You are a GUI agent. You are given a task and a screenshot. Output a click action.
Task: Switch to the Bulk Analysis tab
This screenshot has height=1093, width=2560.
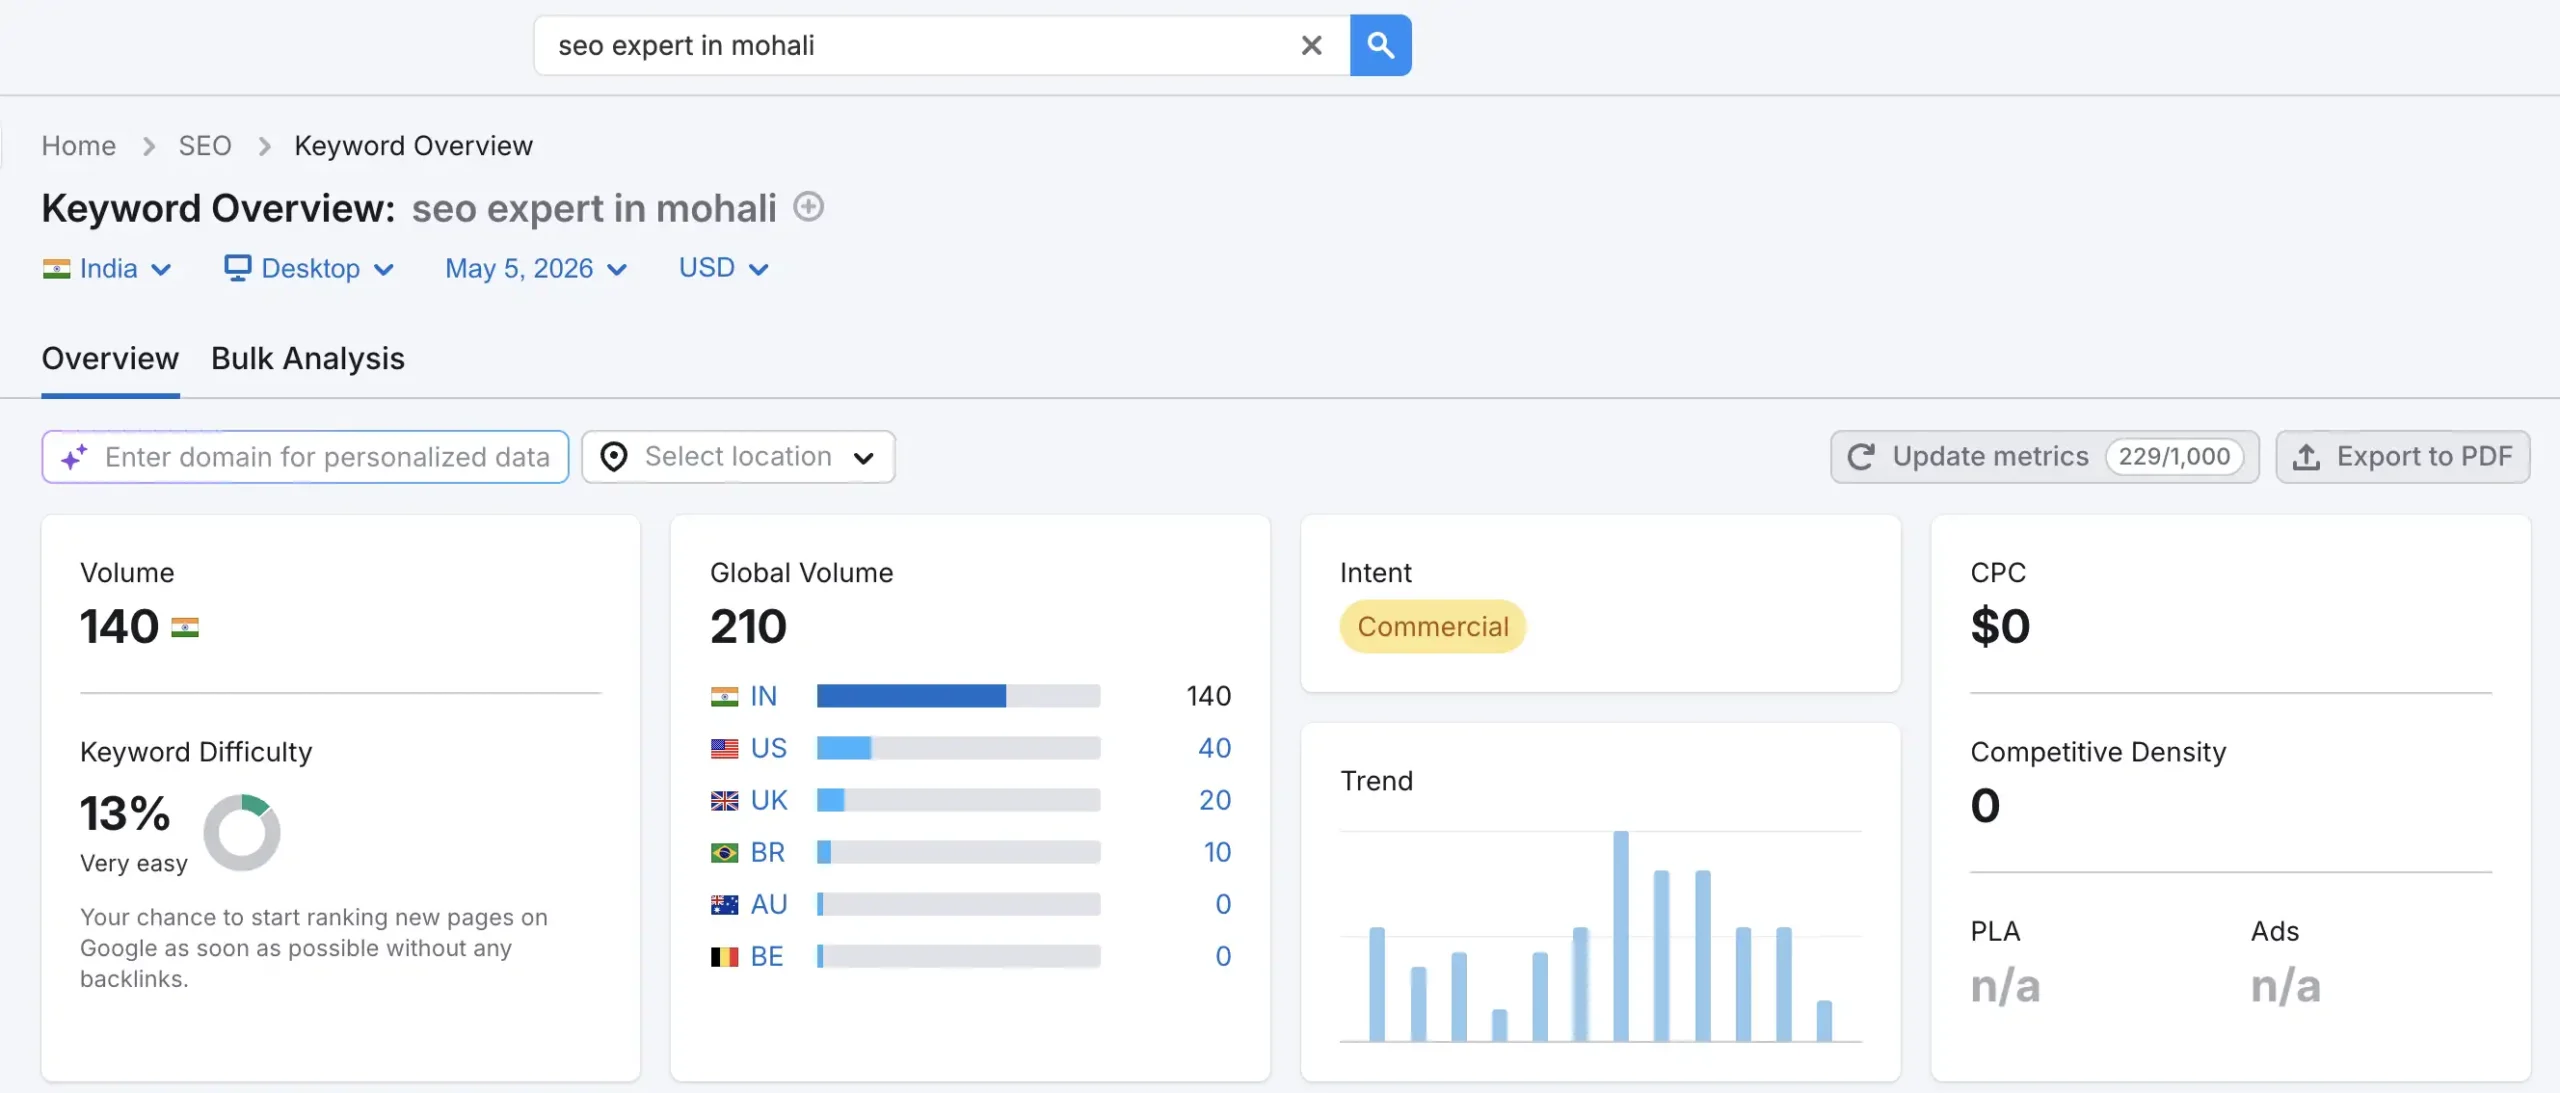(x=307, y=358)
